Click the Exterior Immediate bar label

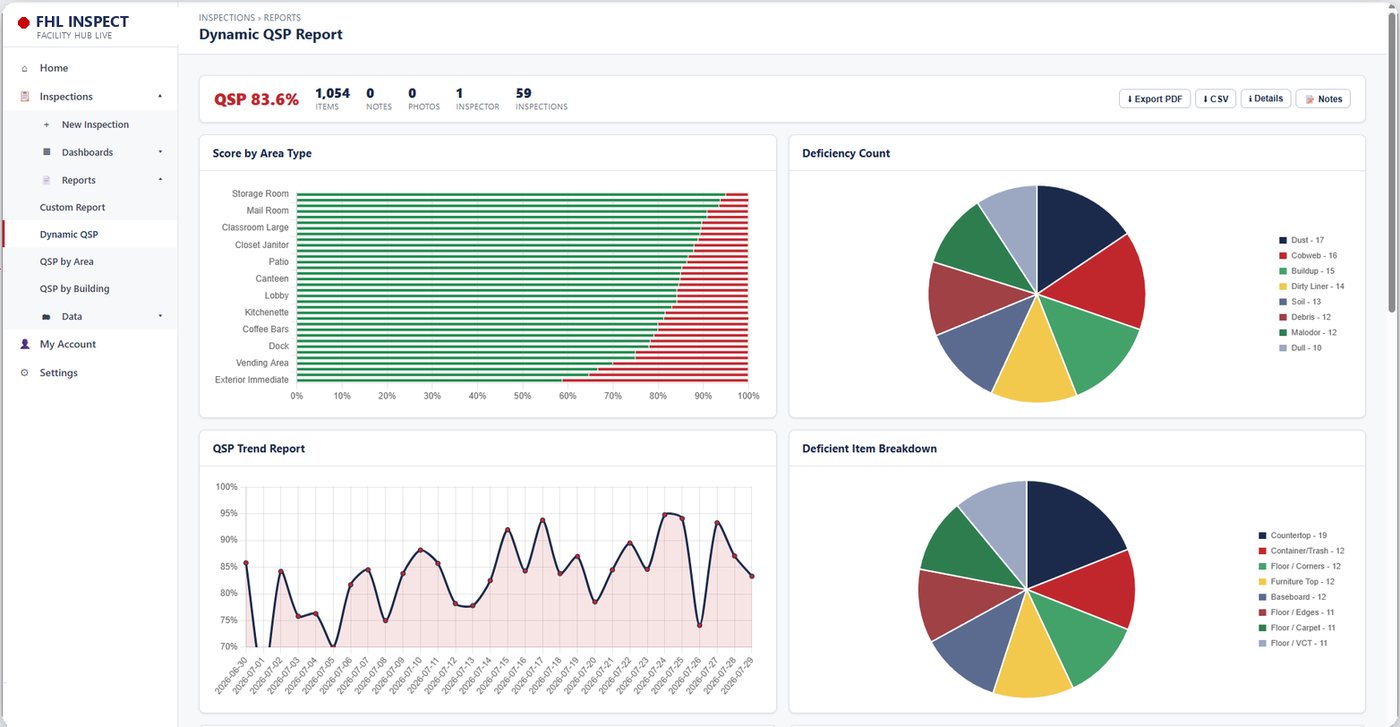click(x=252, y=380)
